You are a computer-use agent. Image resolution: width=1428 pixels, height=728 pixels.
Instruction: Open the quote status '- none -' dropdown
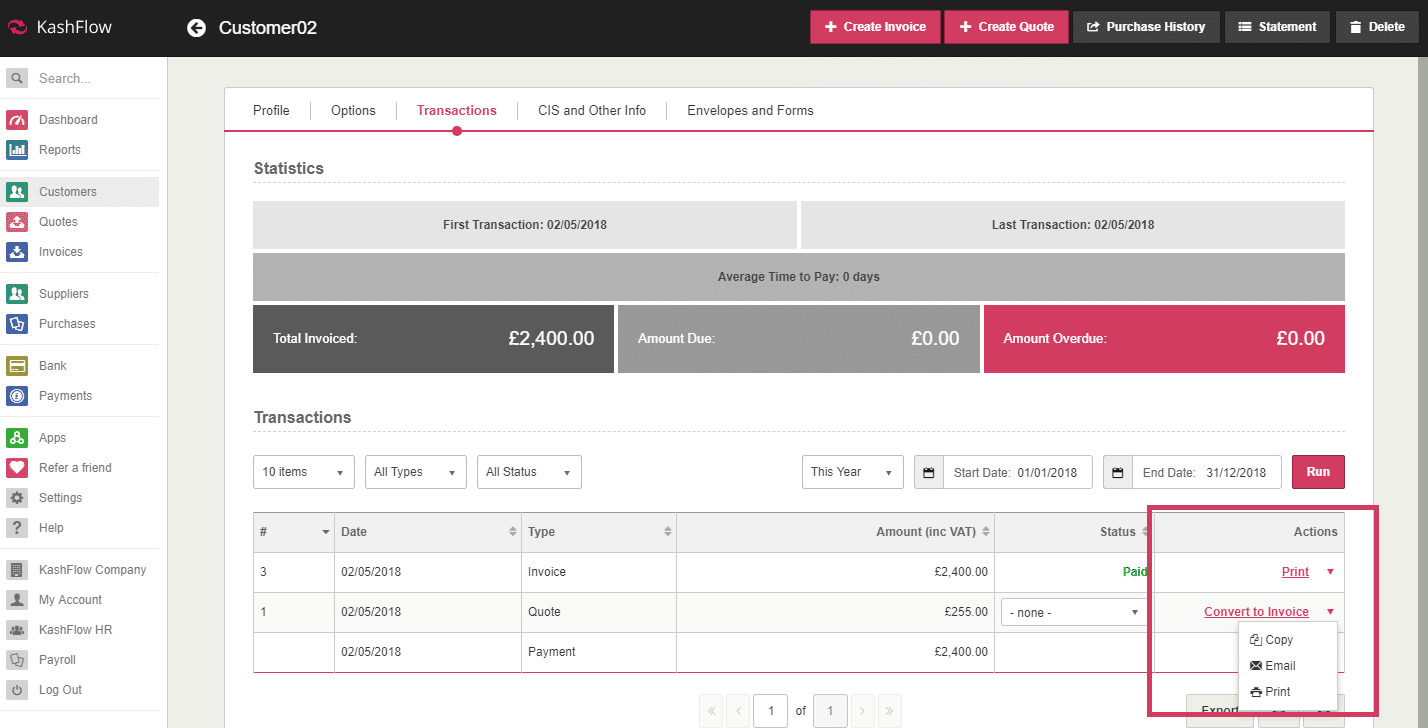click(x=1074, y=612)
